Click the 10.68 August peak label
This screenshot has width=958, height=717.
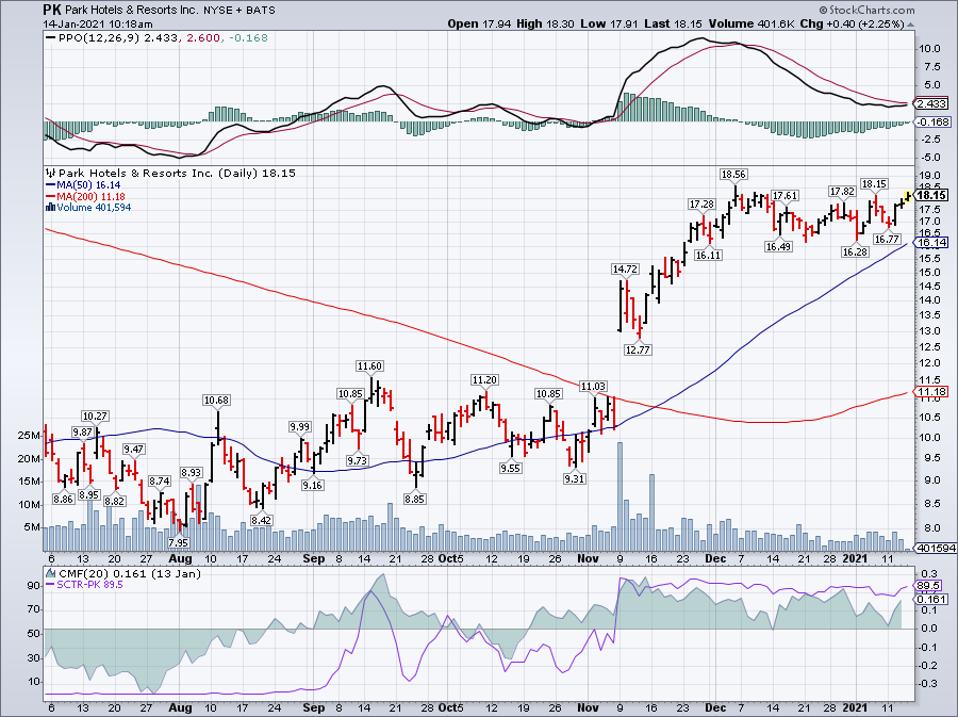pyautogui.click(x=216, y=400)
